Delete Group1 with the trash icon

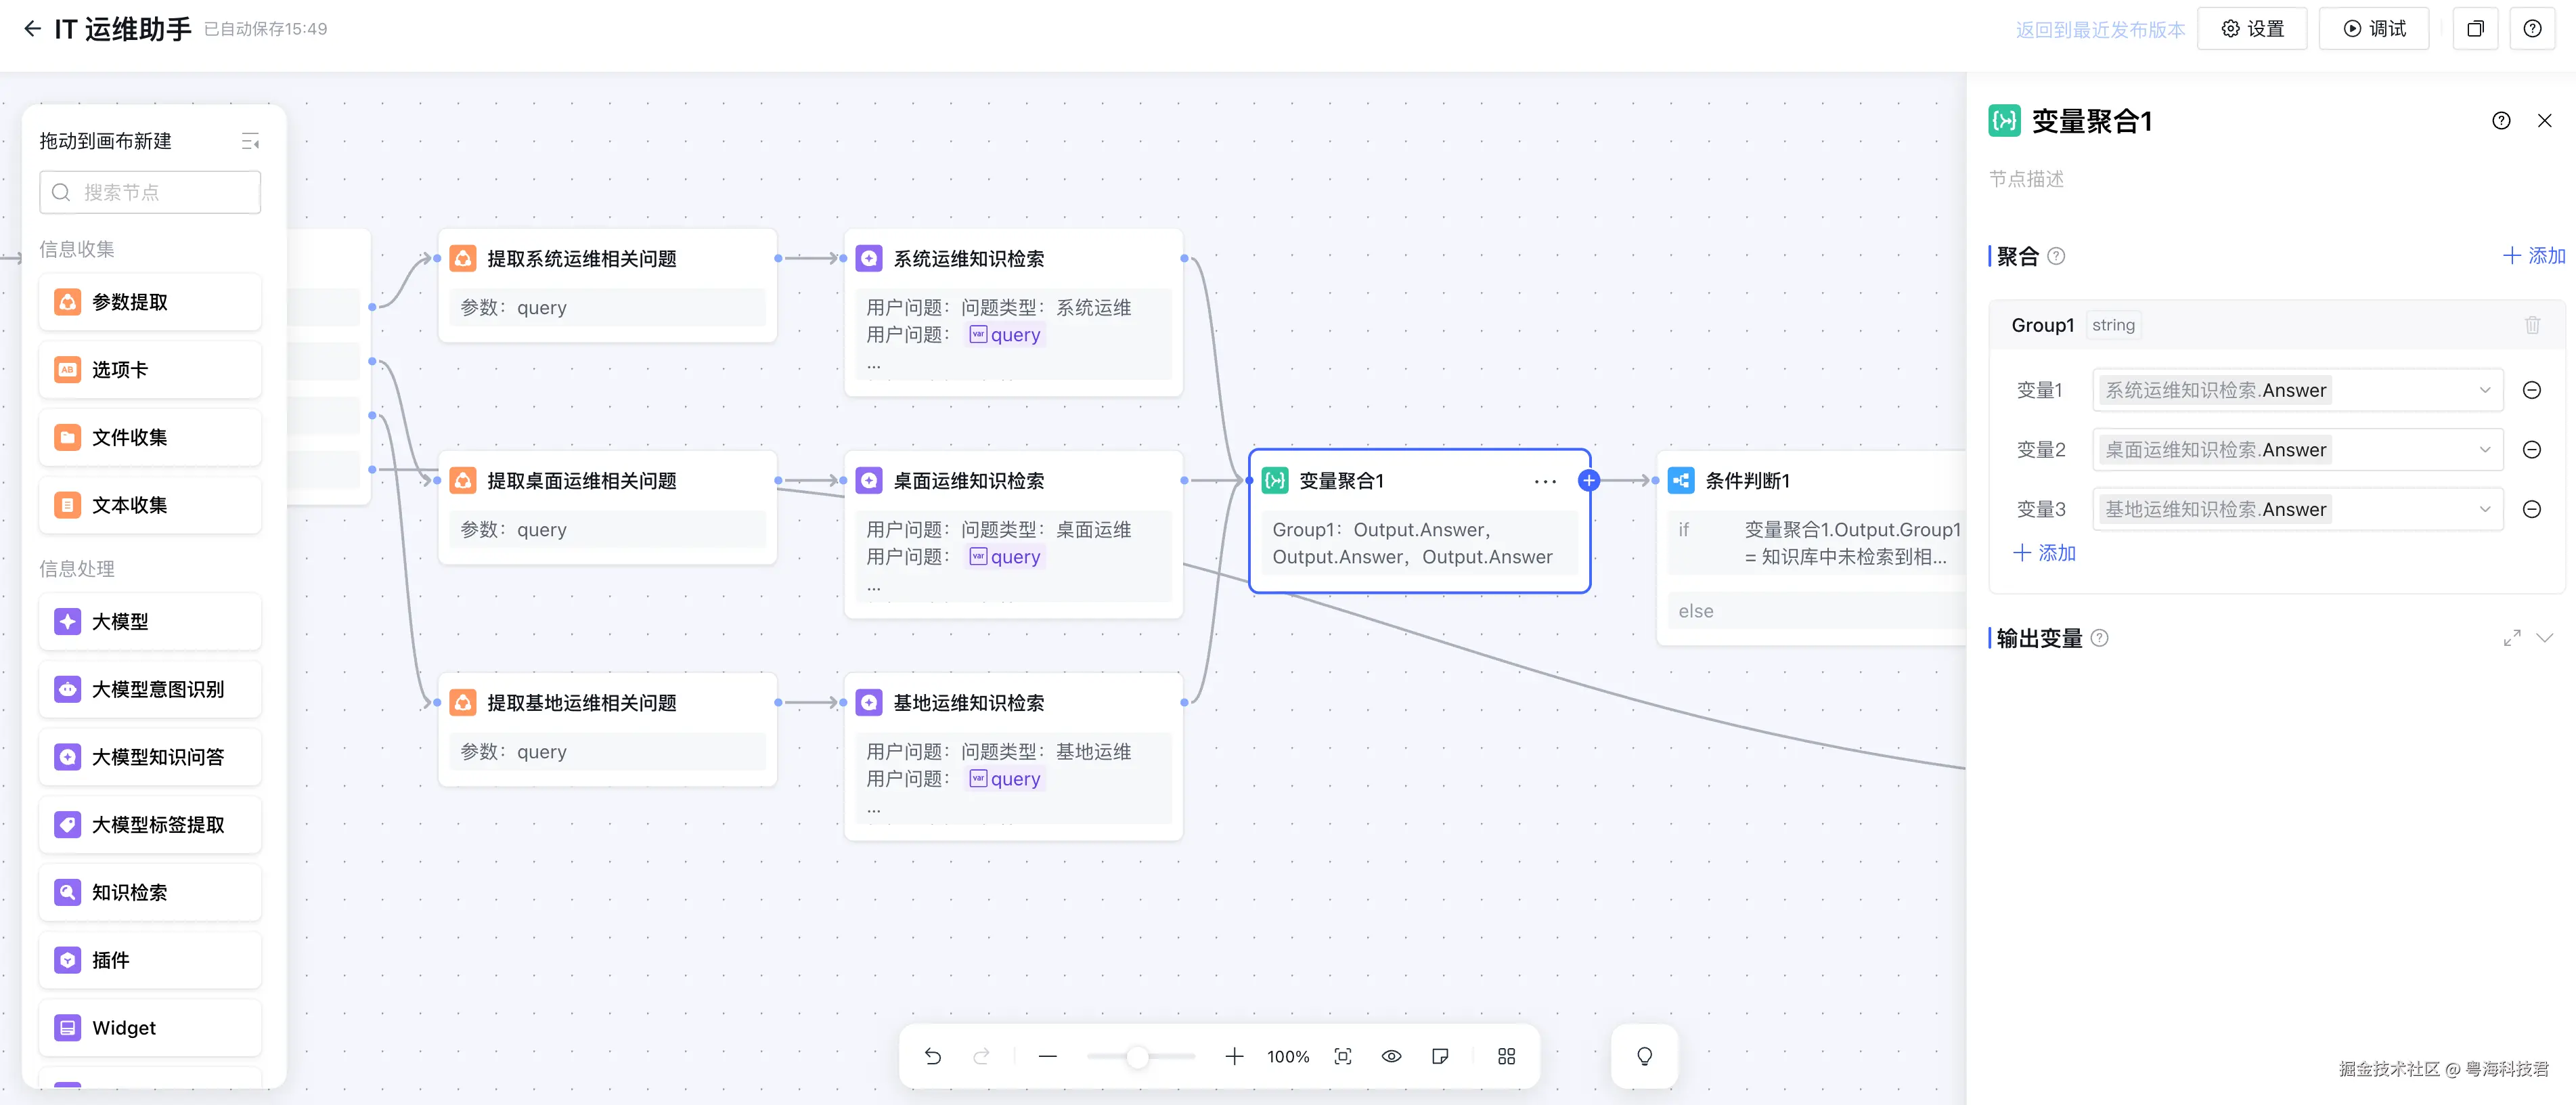click(2532, 325)
